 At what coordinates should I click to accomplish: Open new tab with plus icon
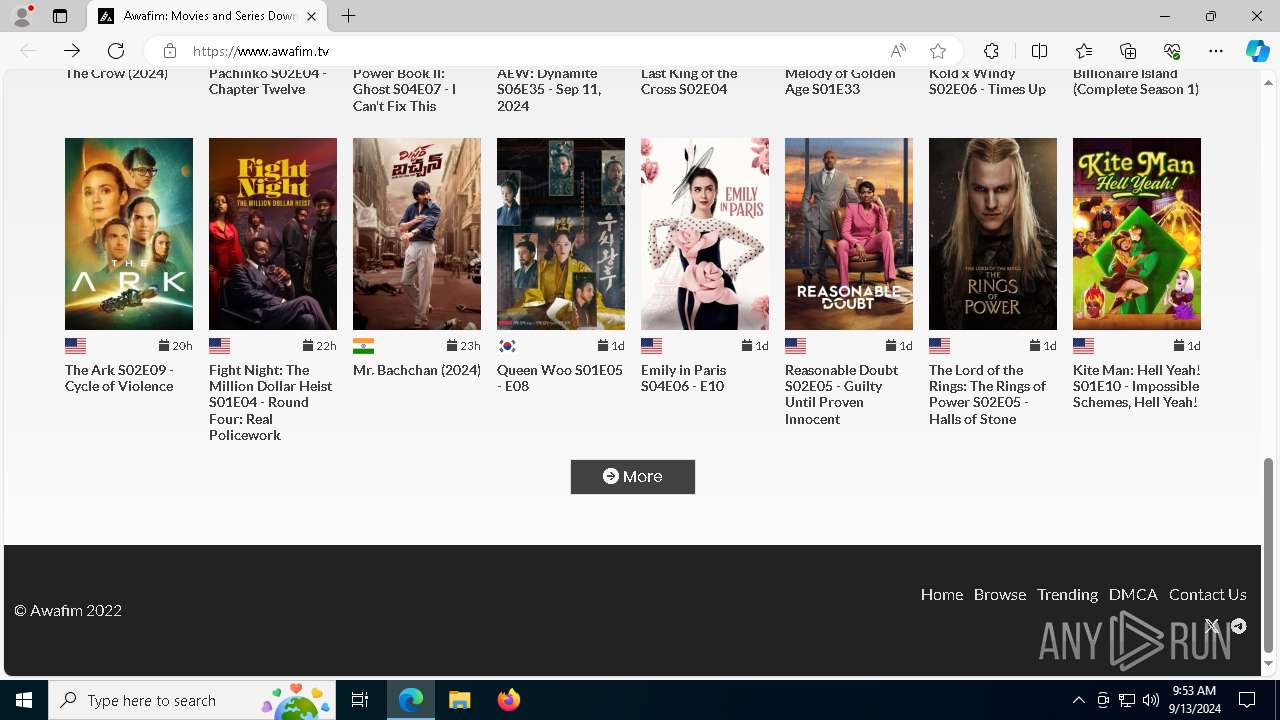pos(348,16)
